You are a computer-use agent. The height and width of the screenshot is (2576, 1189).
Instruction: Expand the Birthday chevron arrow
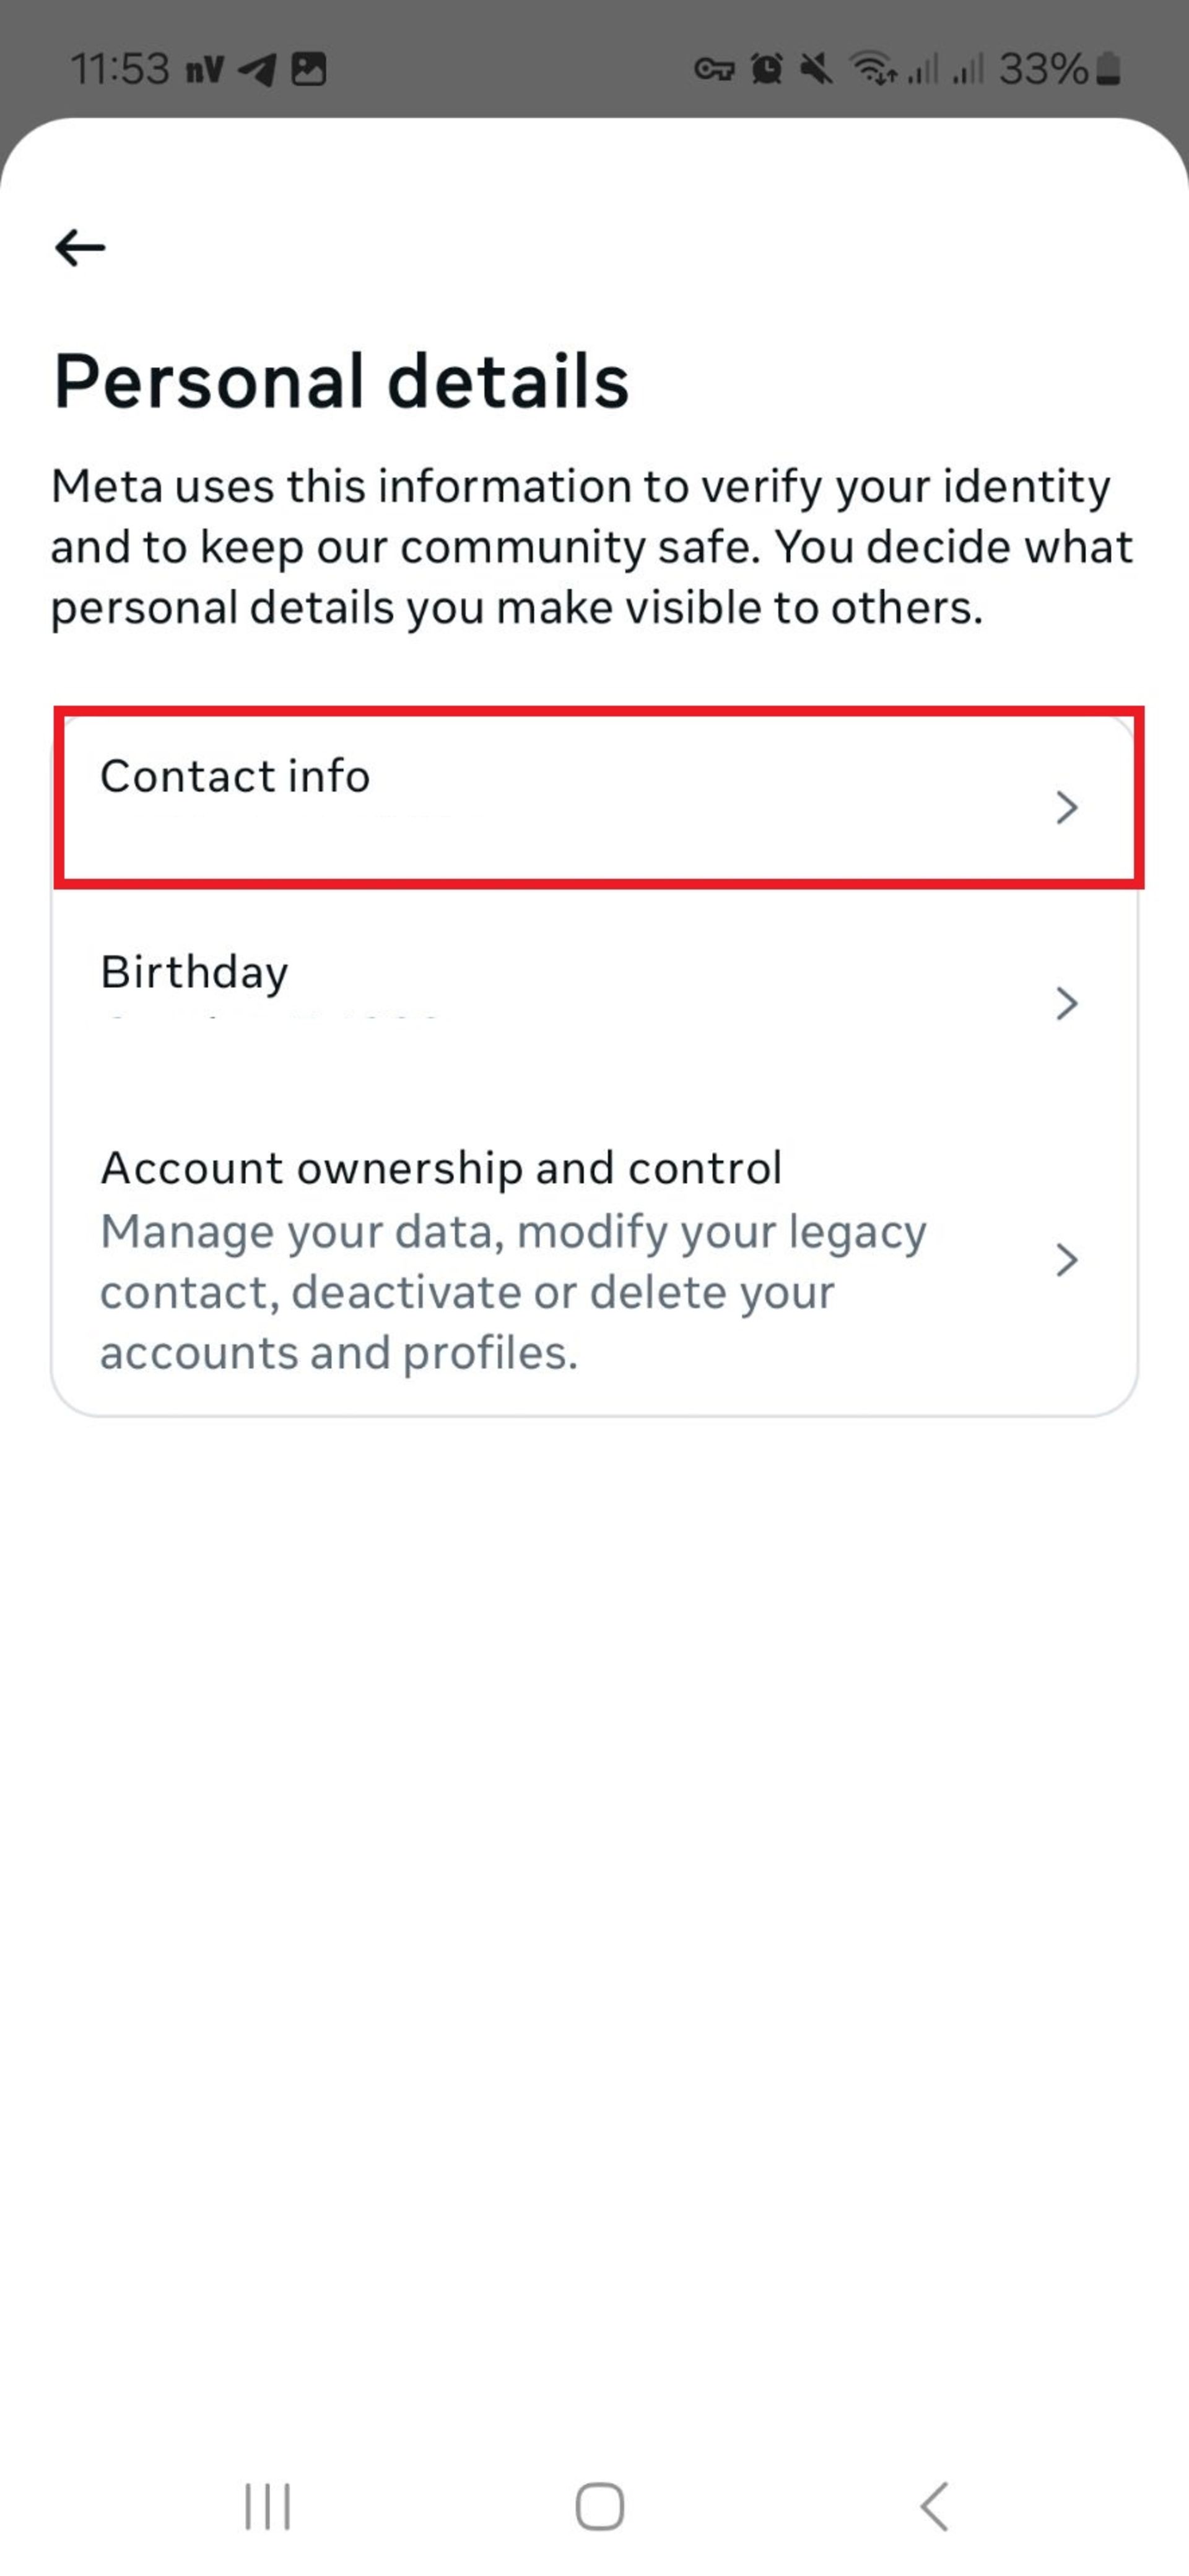point(1067,1003)
